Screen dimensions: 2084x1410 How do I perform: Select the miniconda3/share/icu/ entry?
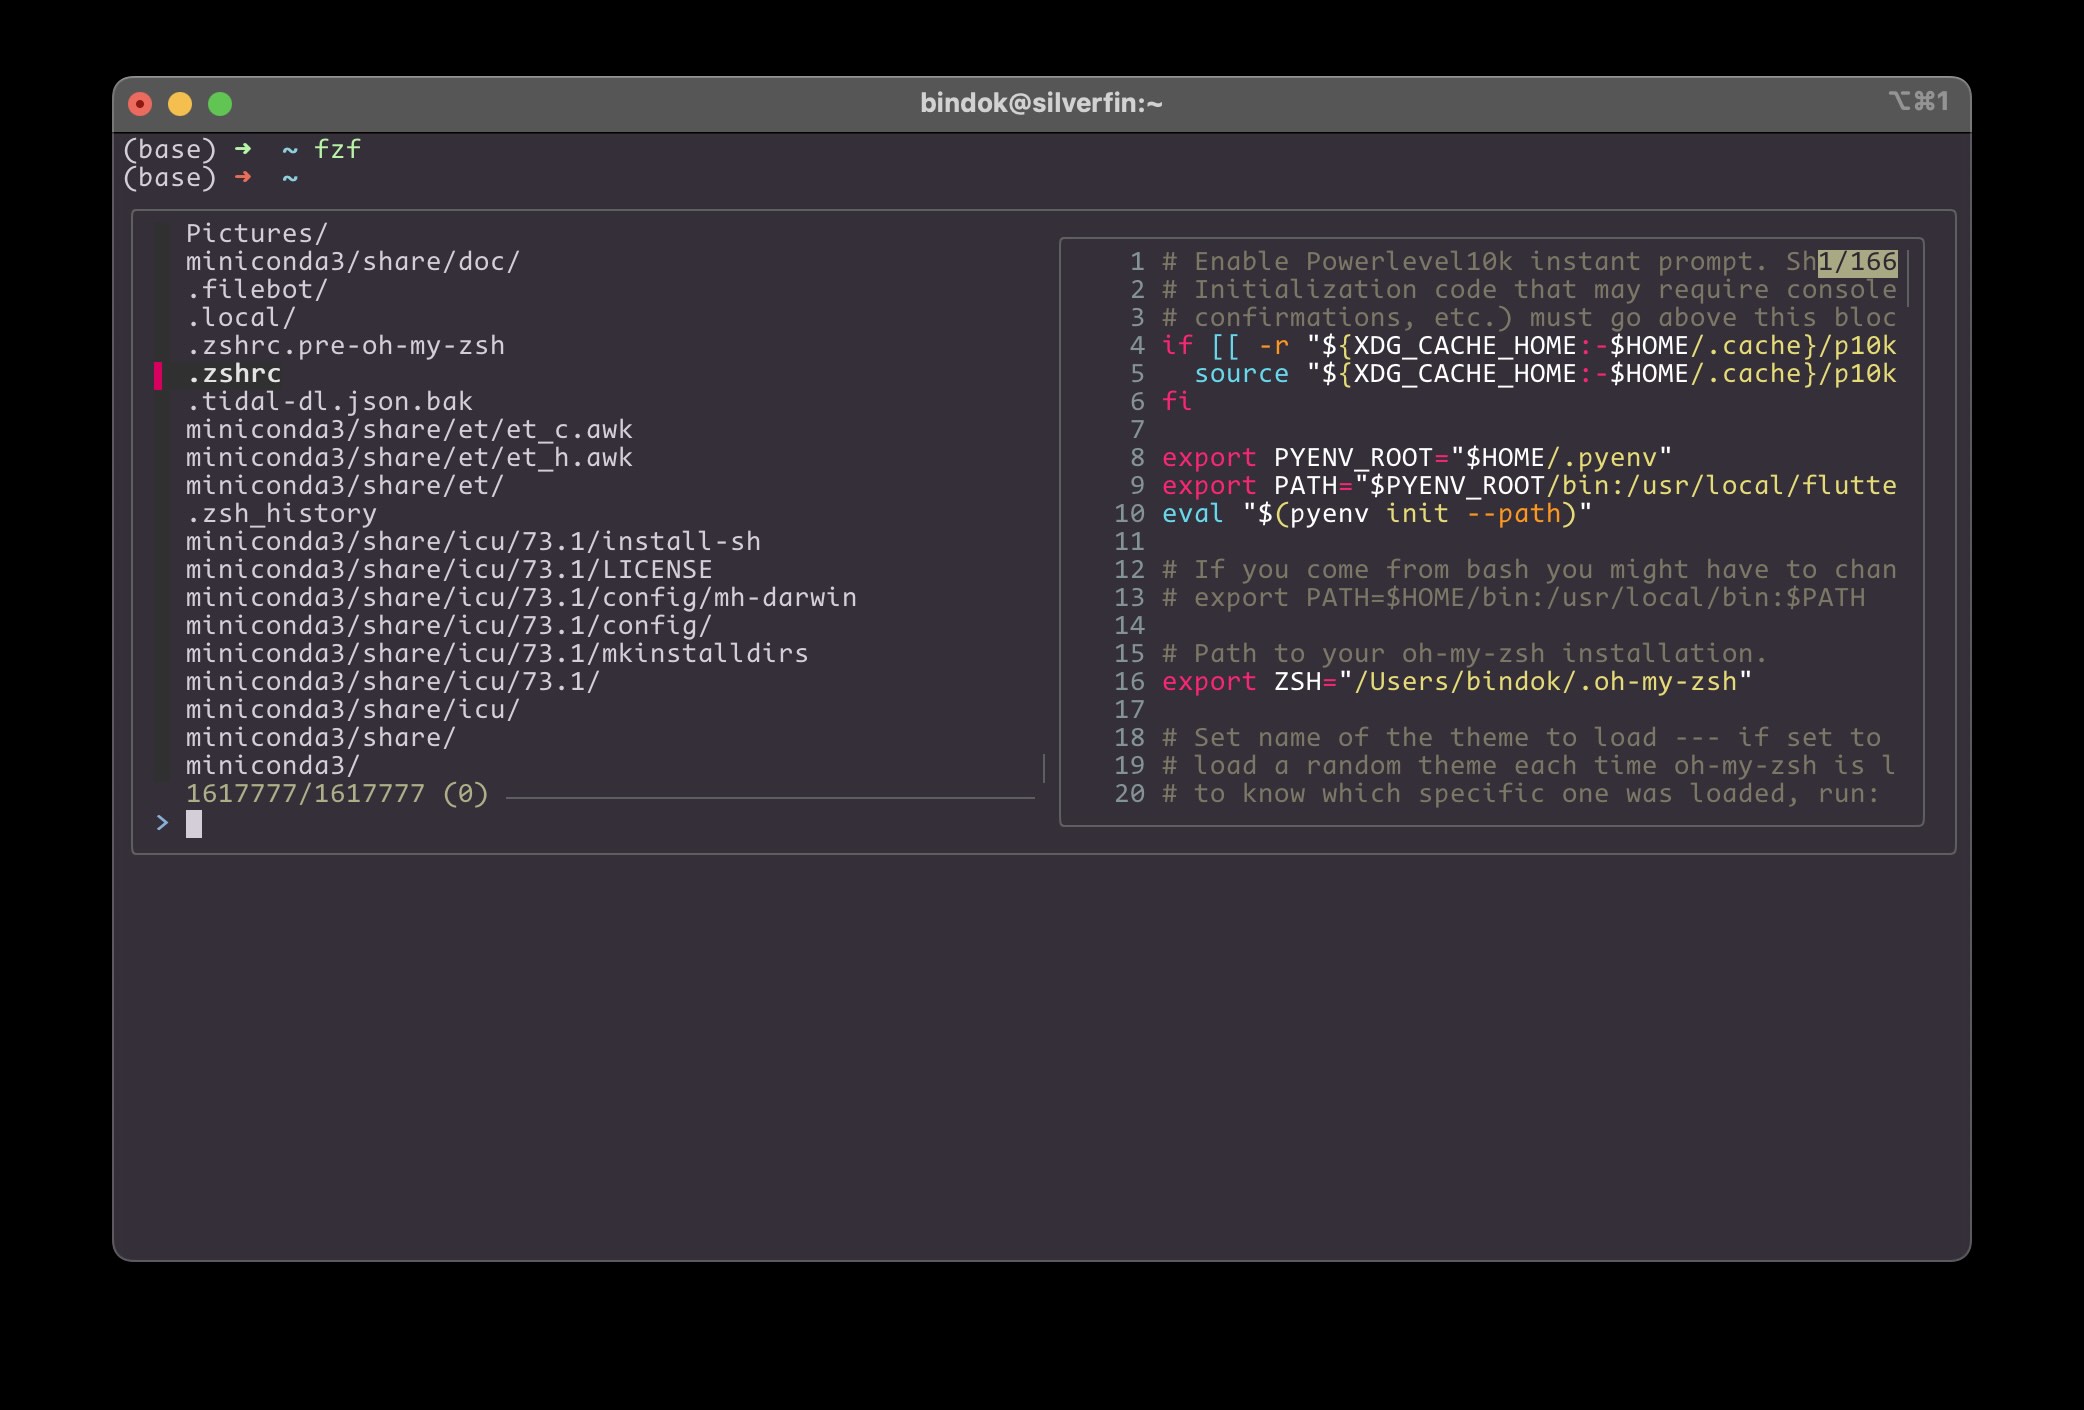353,709
